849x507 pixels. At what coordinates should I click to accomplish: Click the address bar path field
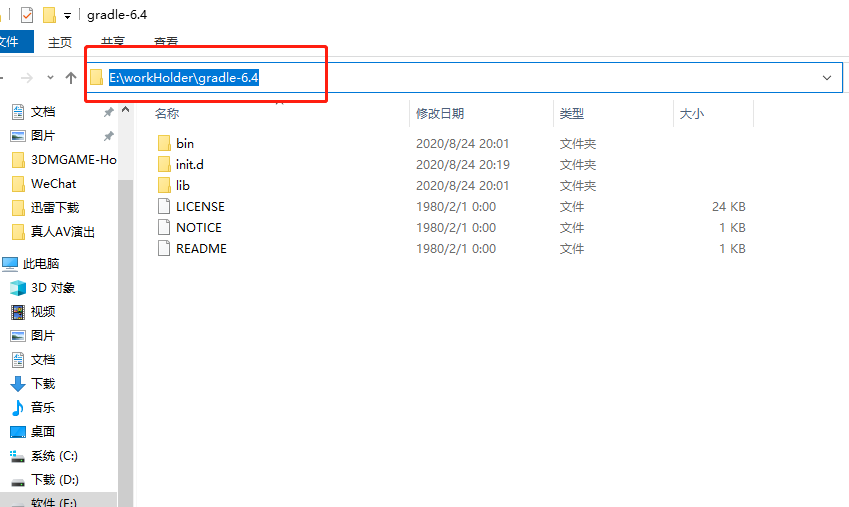tap(466, 77)
